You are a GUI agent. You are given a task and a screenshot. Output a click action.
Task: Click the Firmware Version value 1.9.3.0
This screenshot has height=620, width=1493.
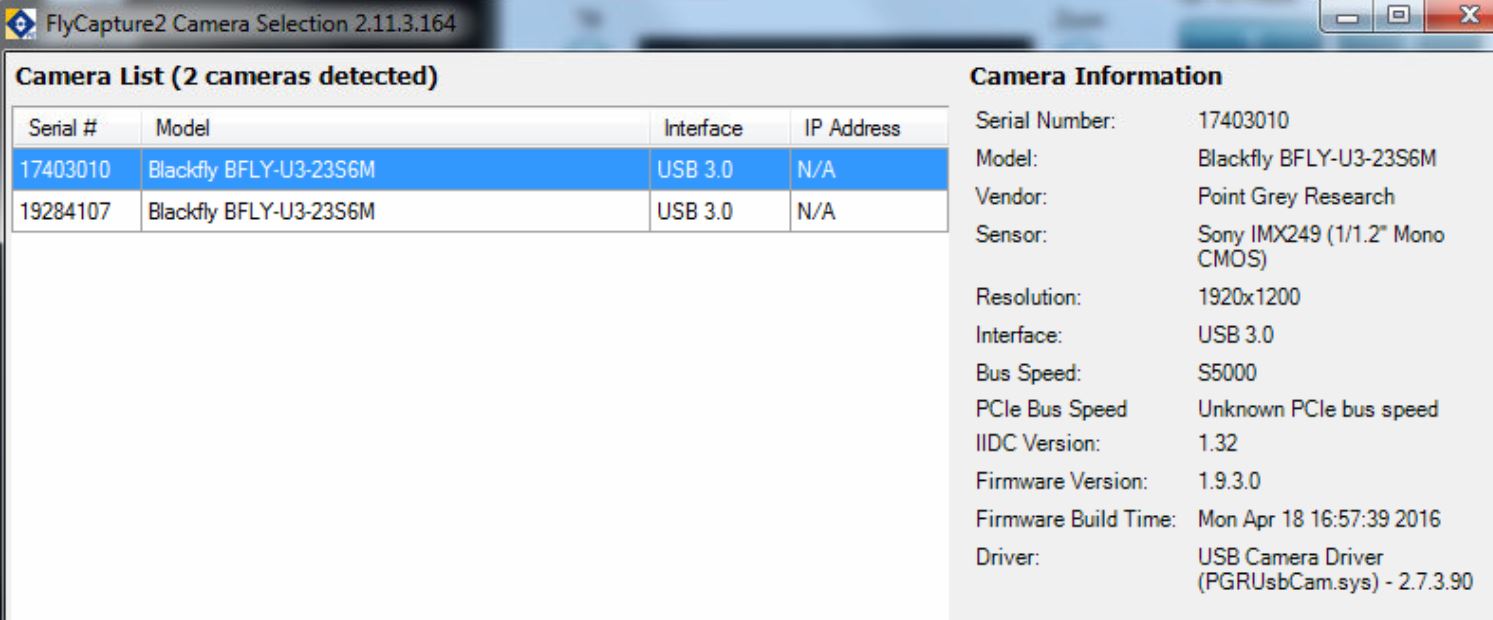[x=1228, y=482]
